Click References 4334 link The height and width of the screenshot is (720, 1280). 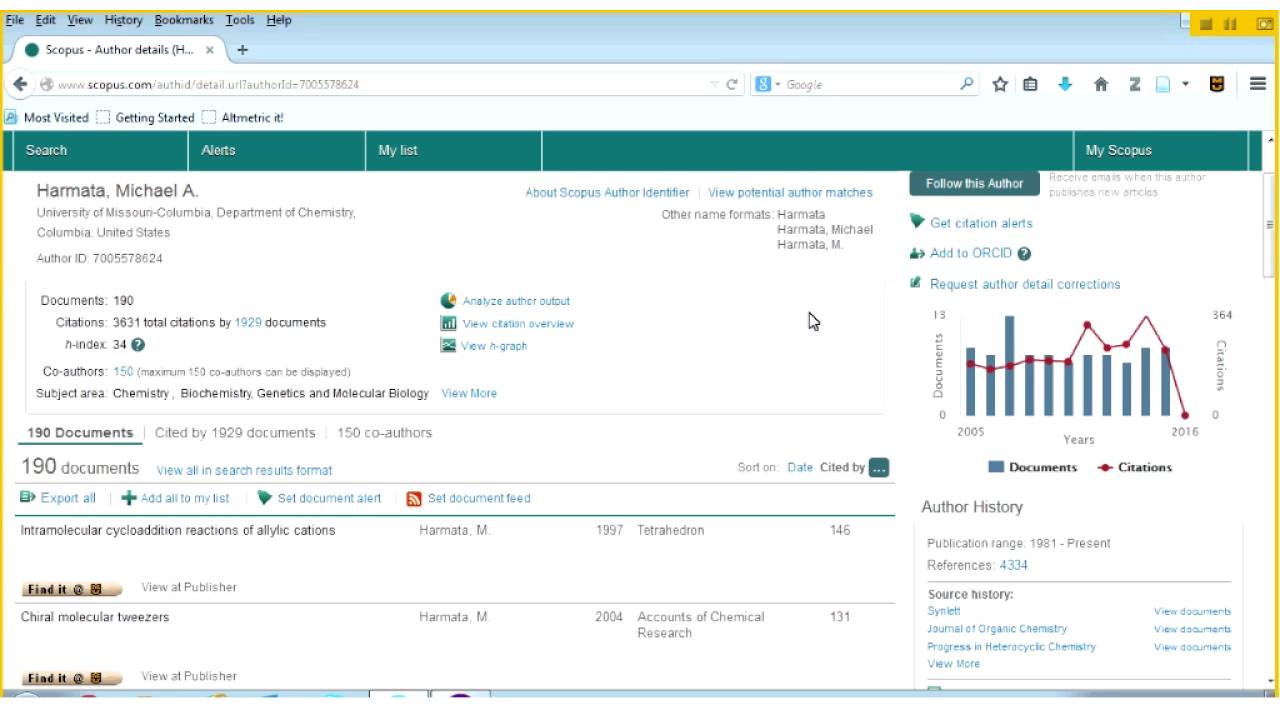coord(1013,565)
